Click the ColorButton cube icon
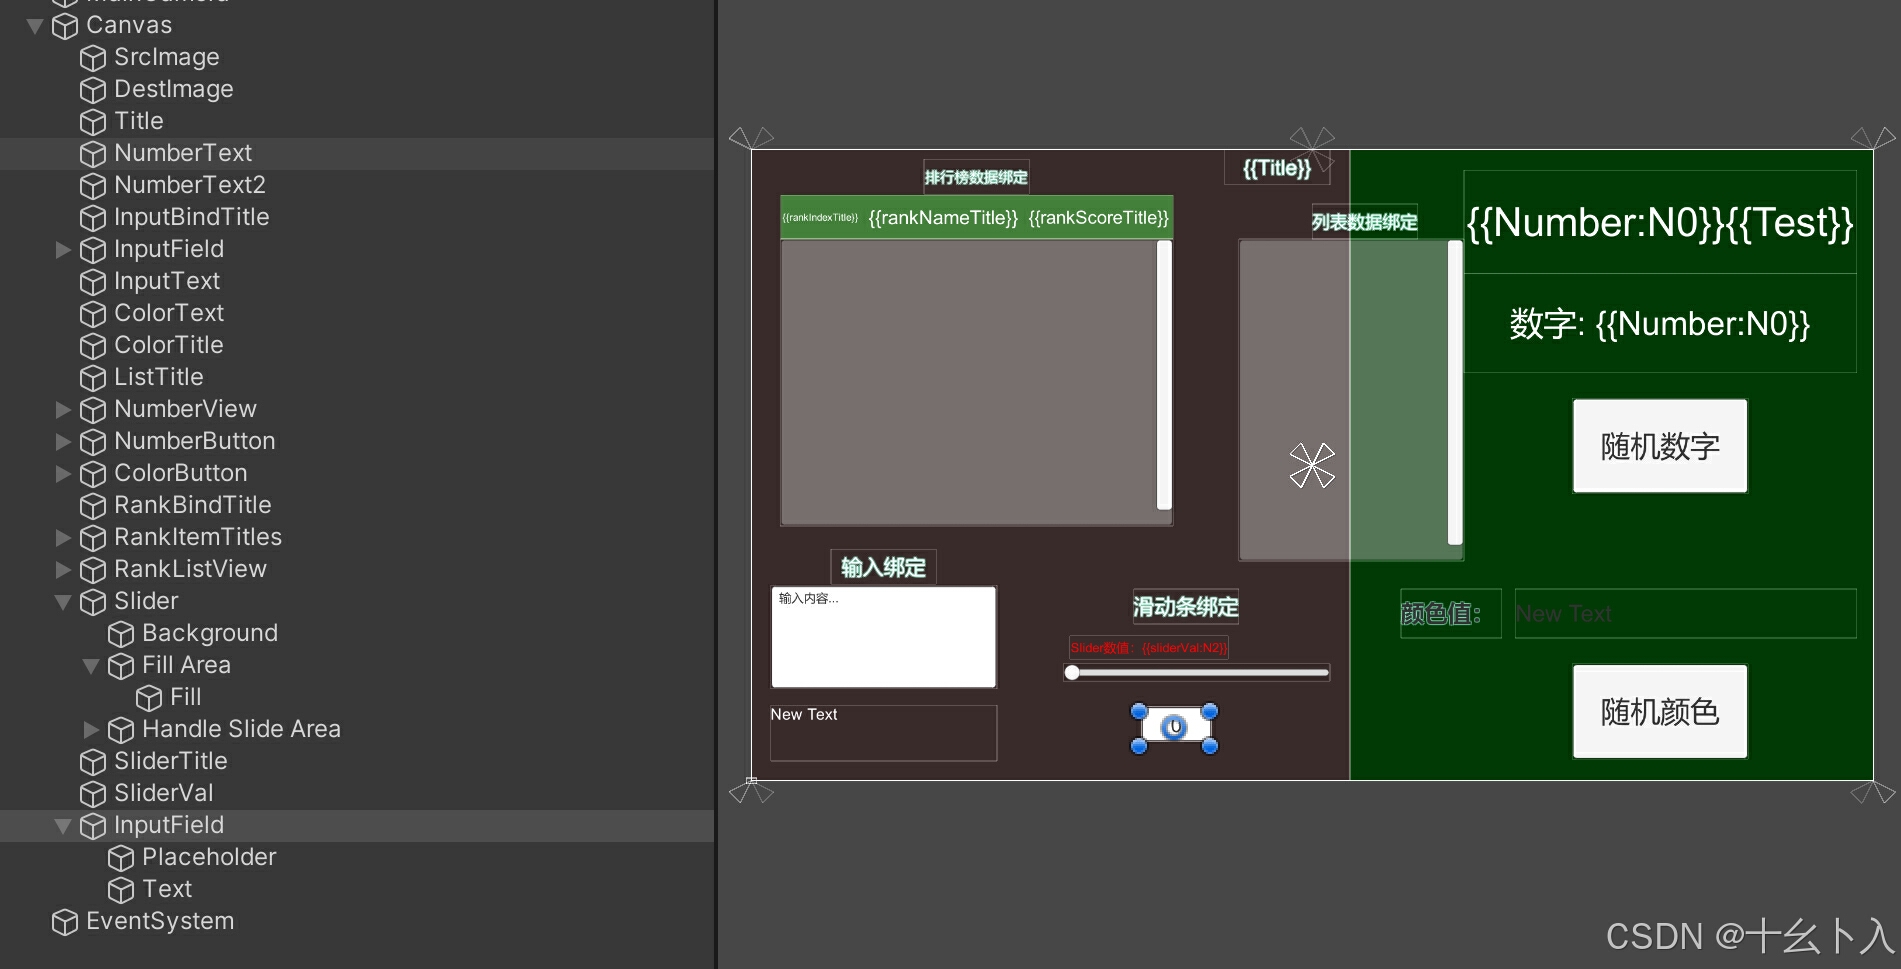The height and width of the screenshot is (969, 1901). click(93, 474)
